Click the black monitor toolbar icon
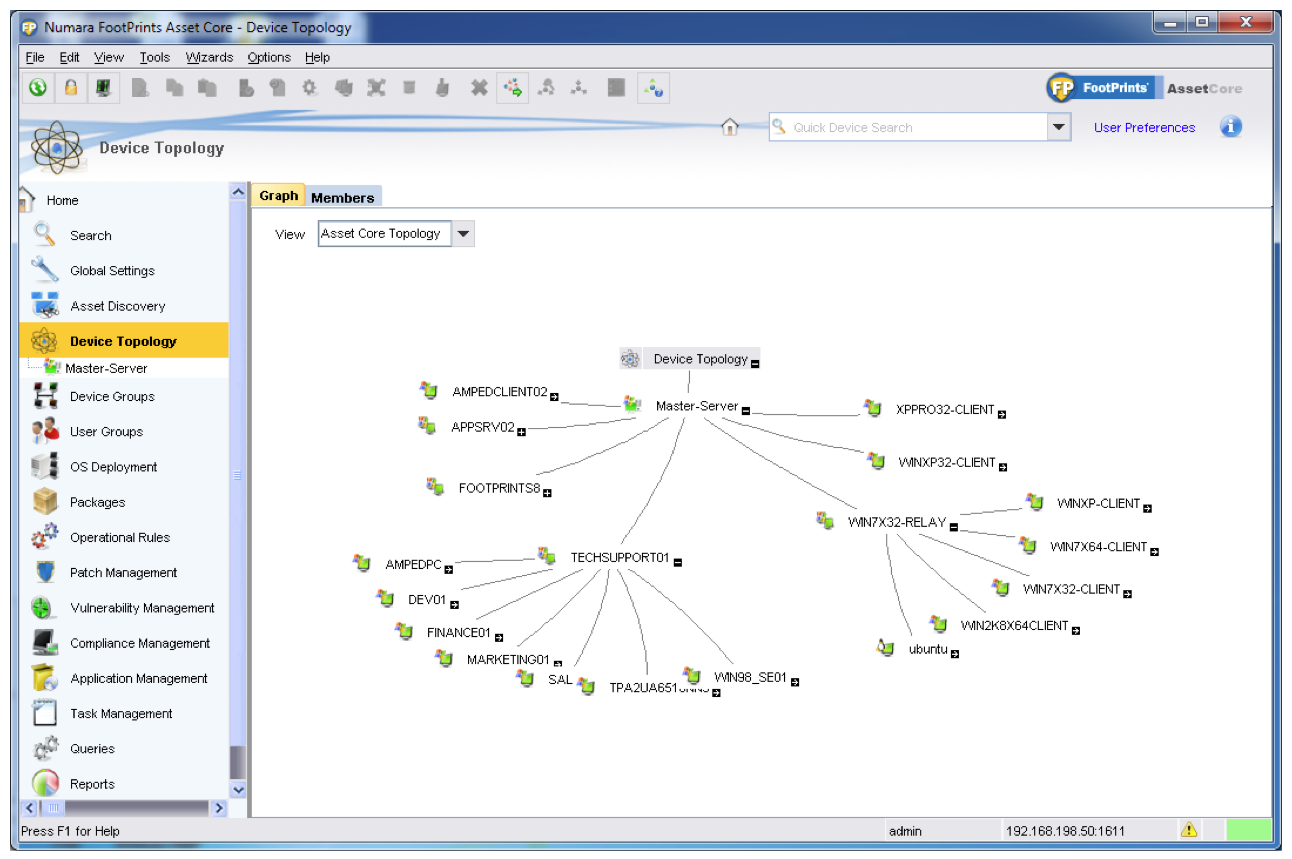 [102, 88]
